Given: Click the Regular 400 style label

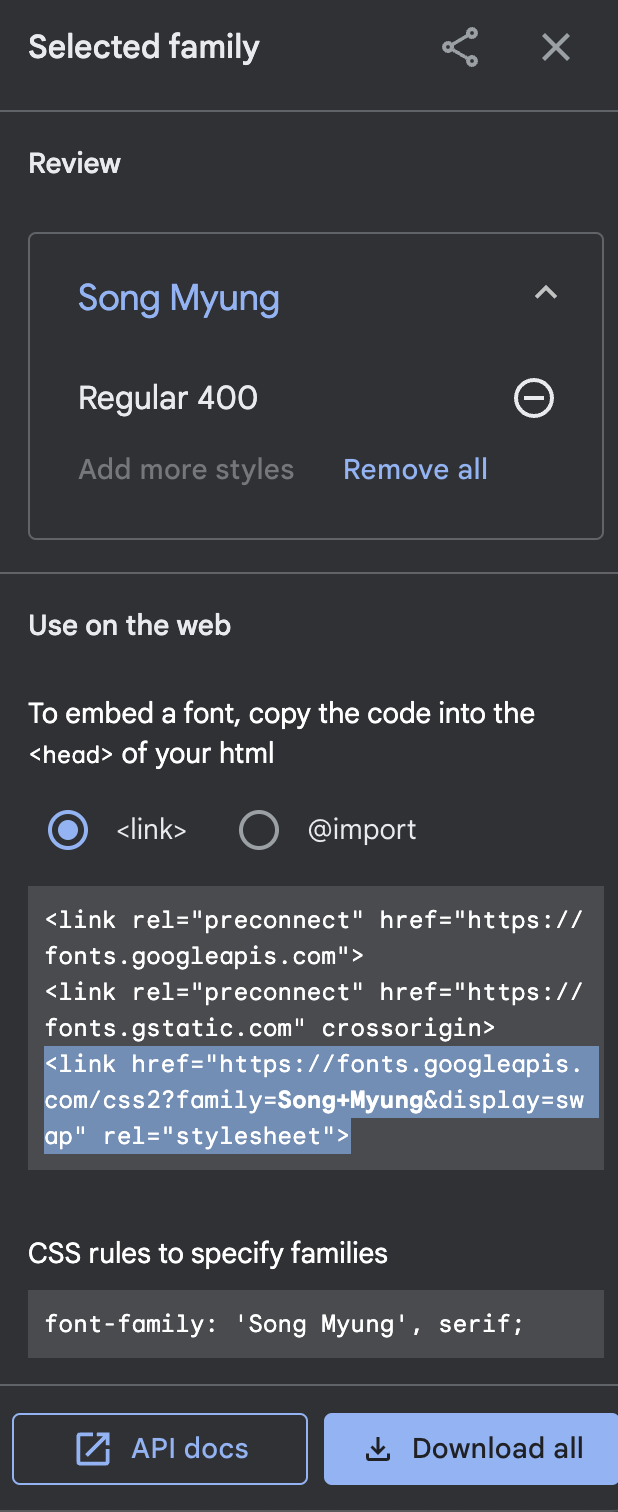Looking at the screenshot, I should [168, 398].
